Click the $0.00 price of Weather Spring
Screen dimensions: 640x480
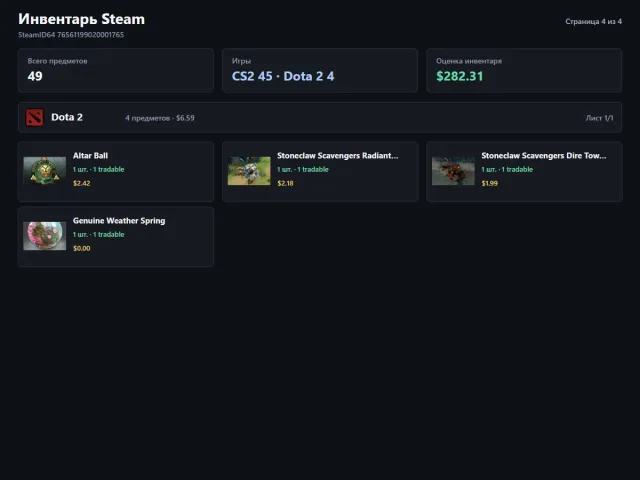pos(82,248)
